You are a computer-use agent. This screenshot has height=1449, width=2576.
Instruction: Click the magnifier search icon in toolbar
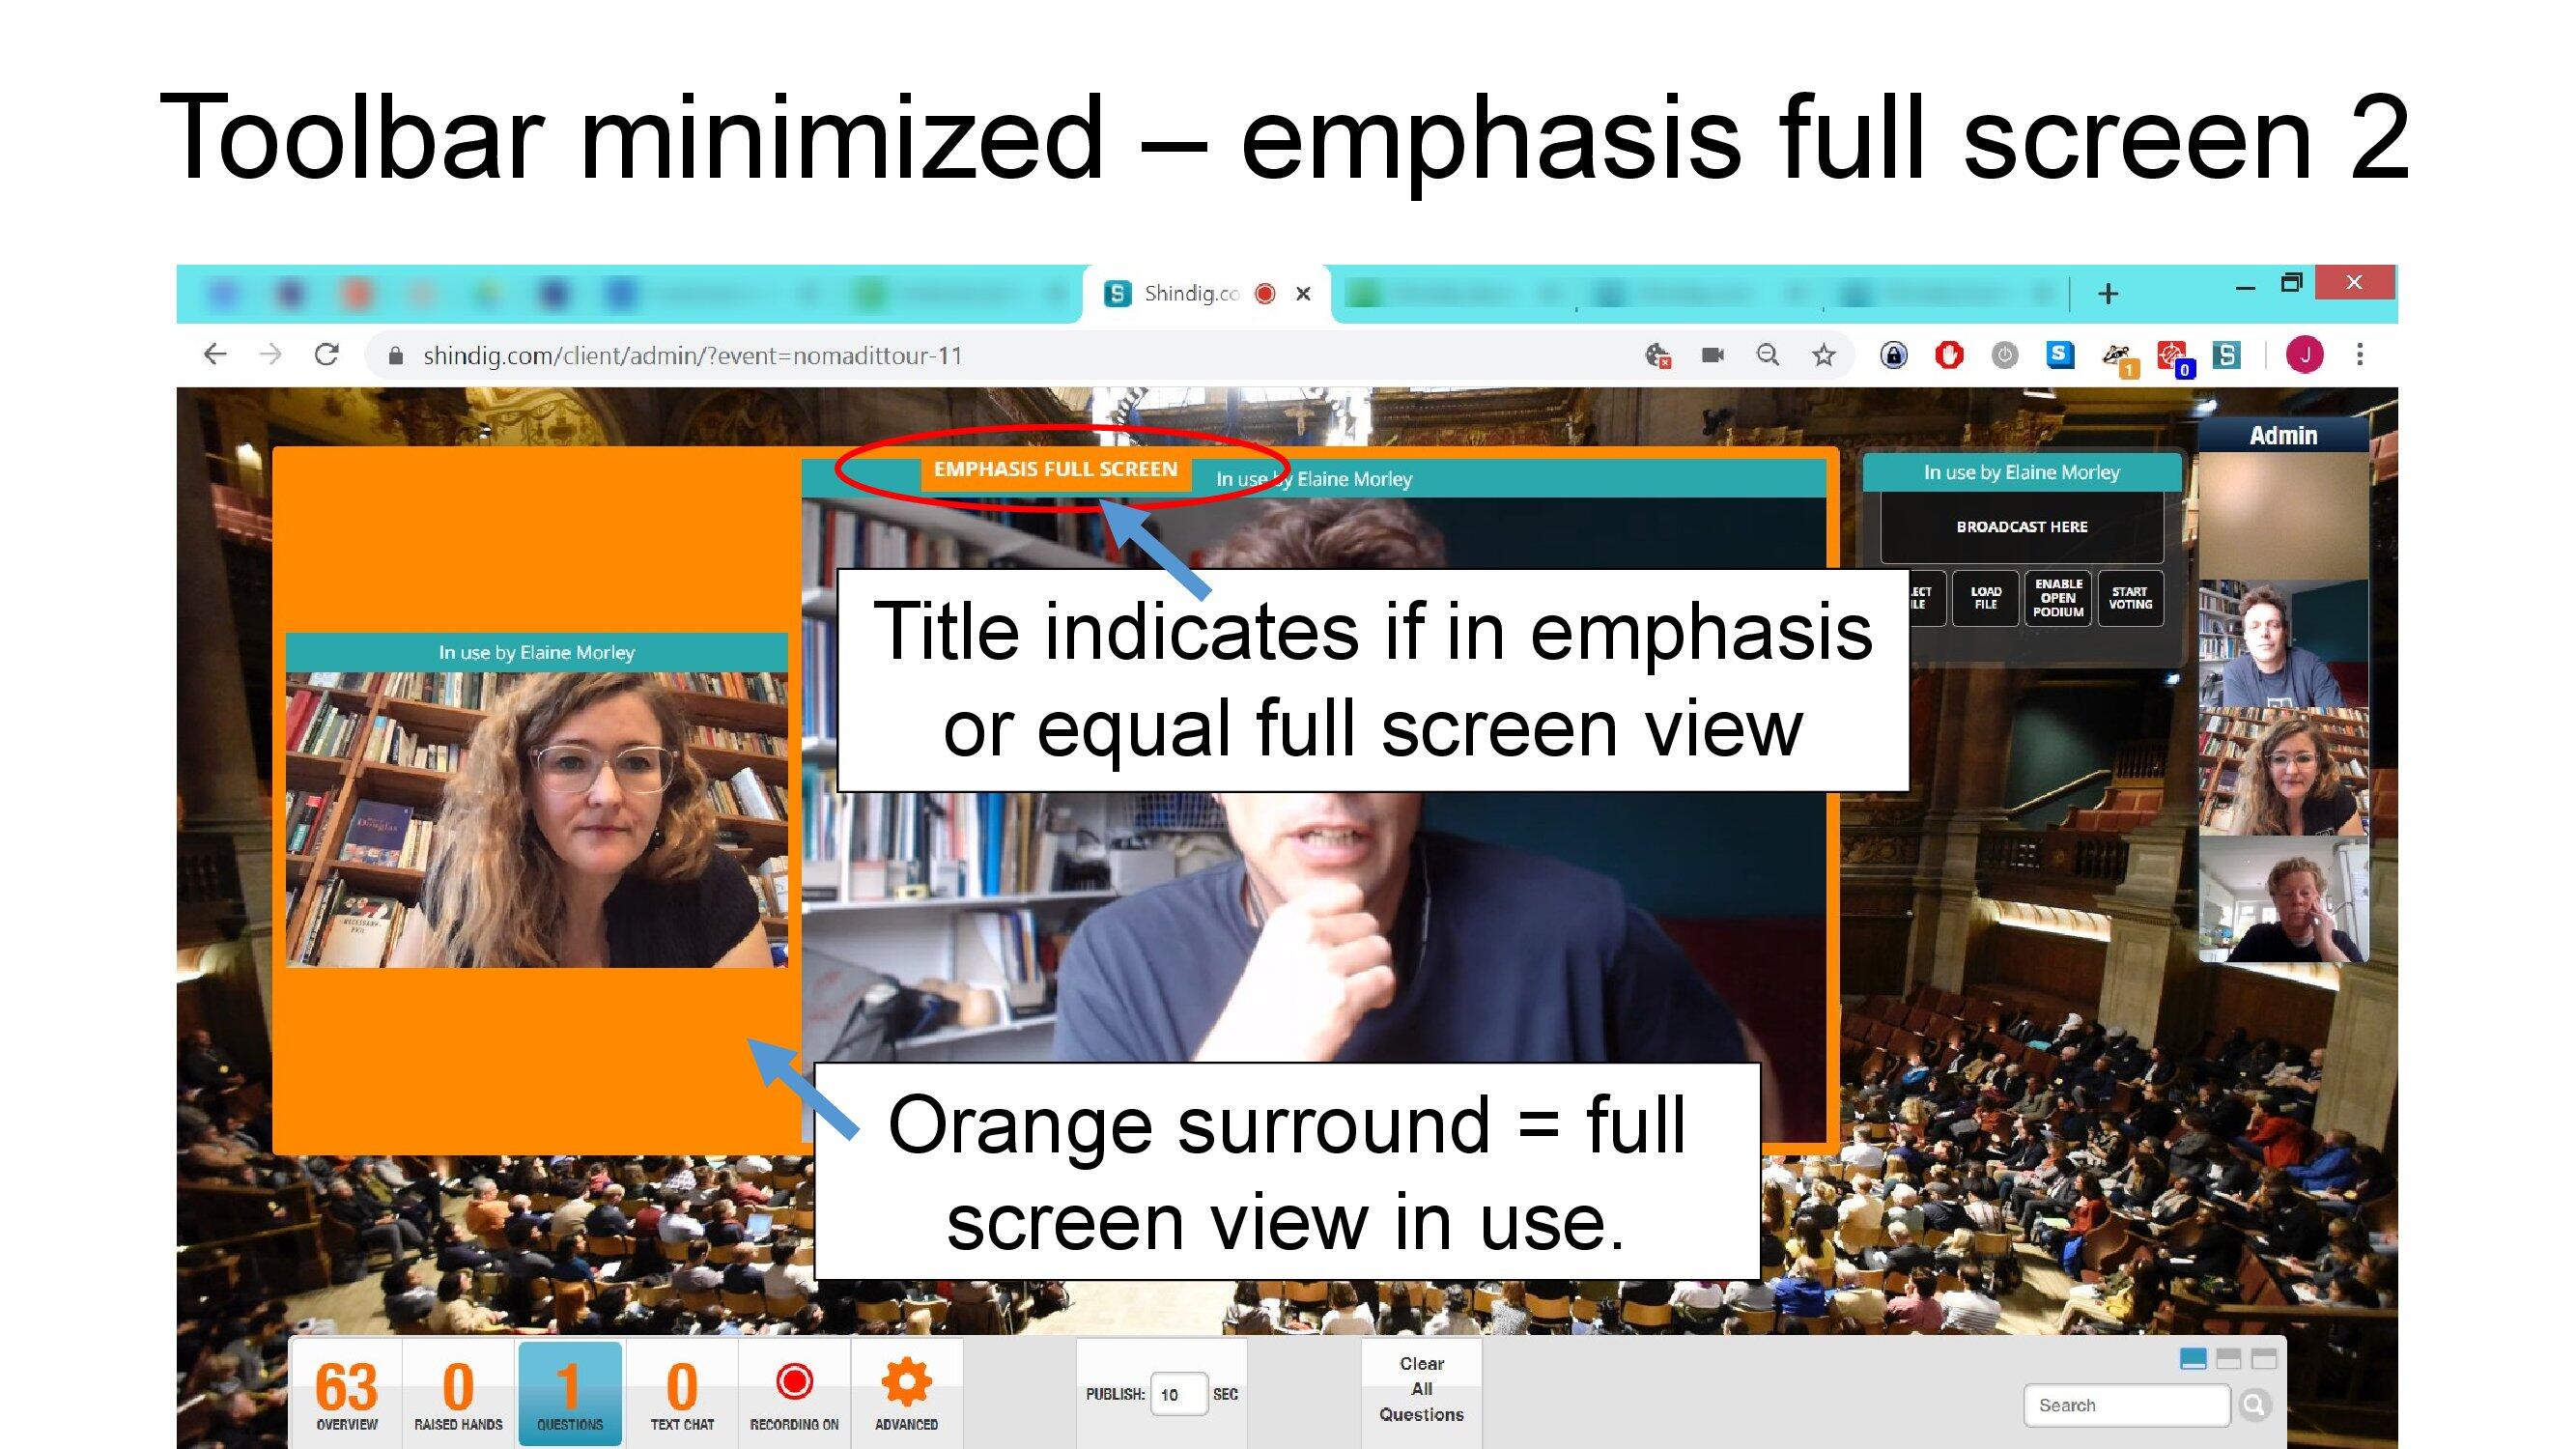tap(2254, 1405)
